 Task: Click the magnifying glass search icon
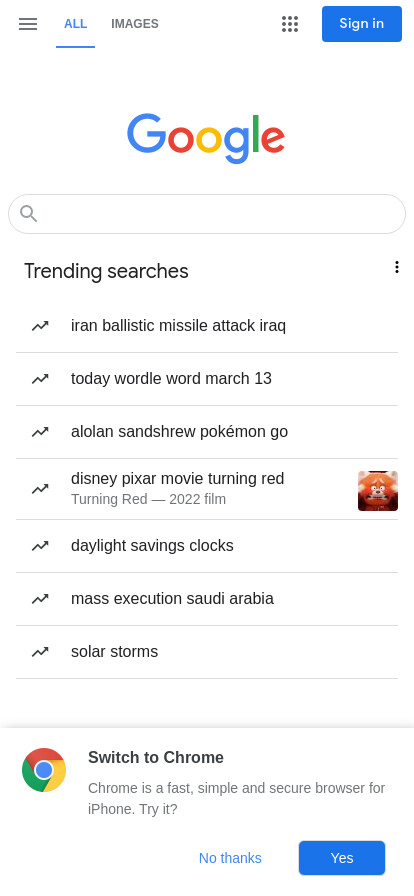(x=29, y=214)
